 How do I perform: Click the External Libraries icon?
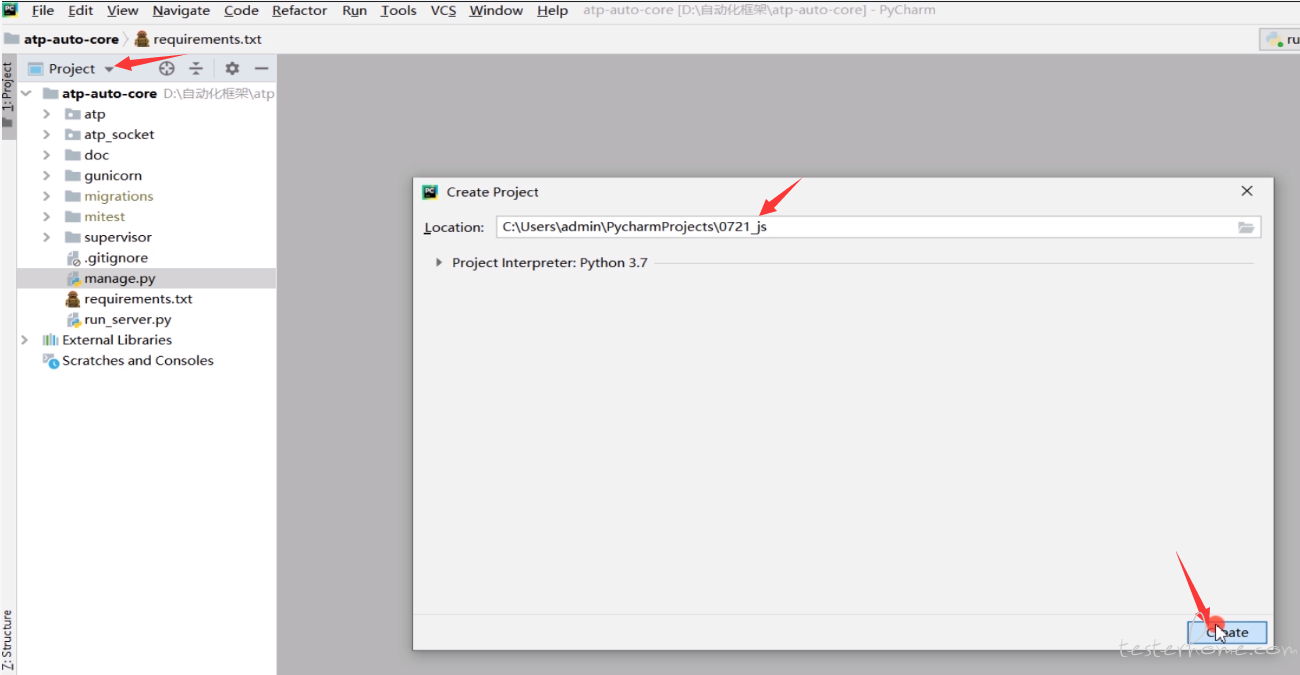(50, 340)
